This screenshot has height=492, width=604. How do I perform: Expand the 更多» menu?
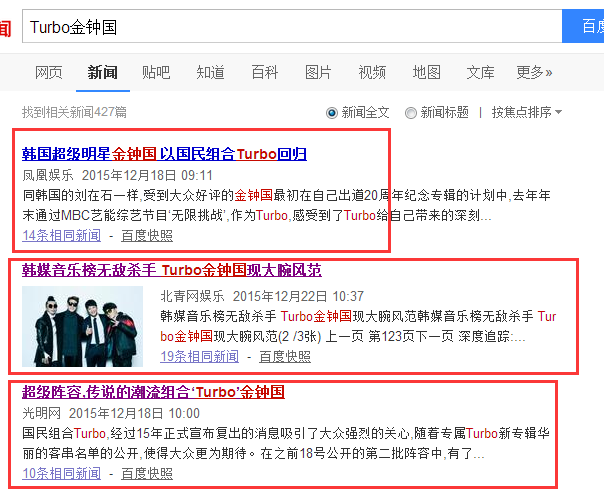pos(534,72)
